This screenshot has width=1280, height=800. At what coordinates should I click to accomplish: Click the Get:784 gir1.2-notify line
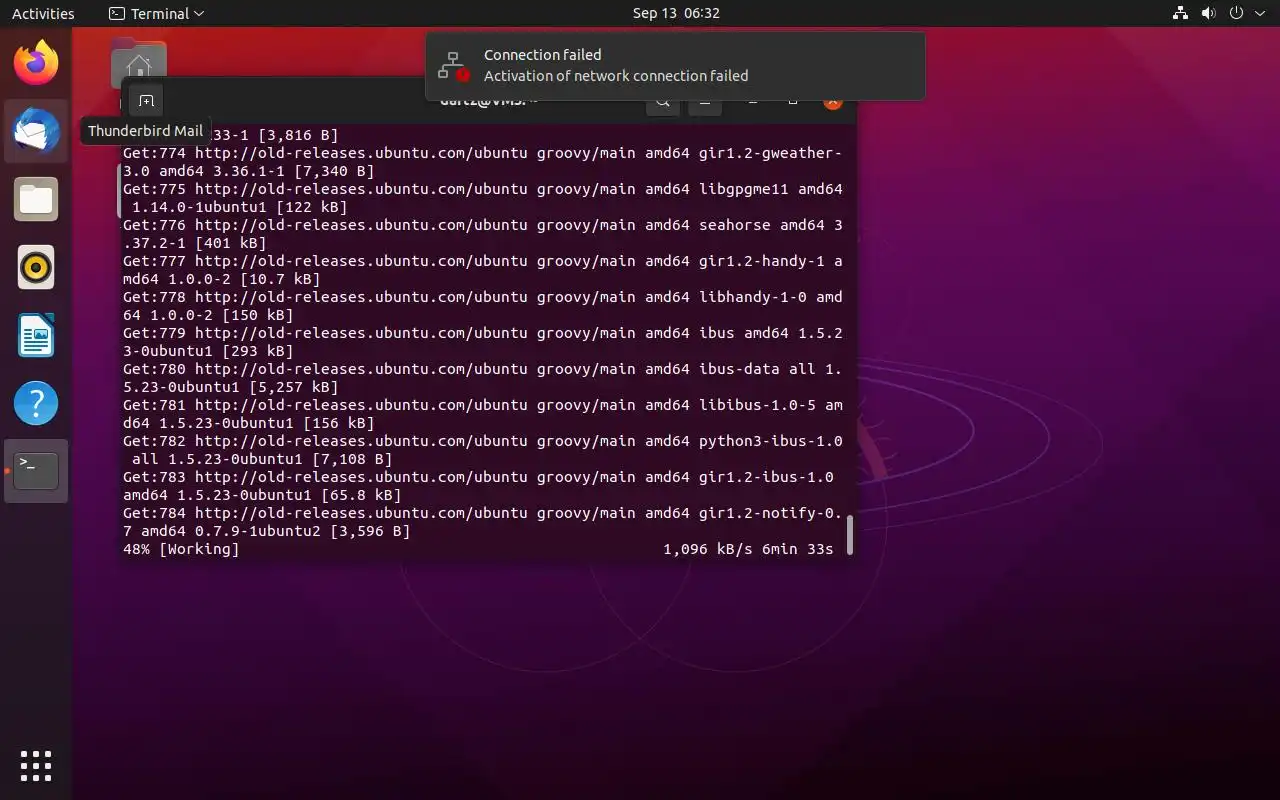483,522
